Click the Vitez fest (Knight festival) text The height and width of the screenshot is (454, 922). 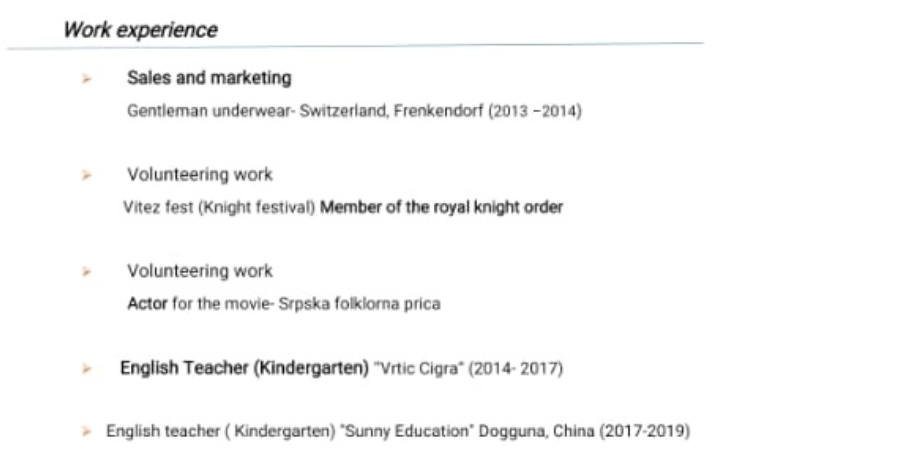[219, 208]
